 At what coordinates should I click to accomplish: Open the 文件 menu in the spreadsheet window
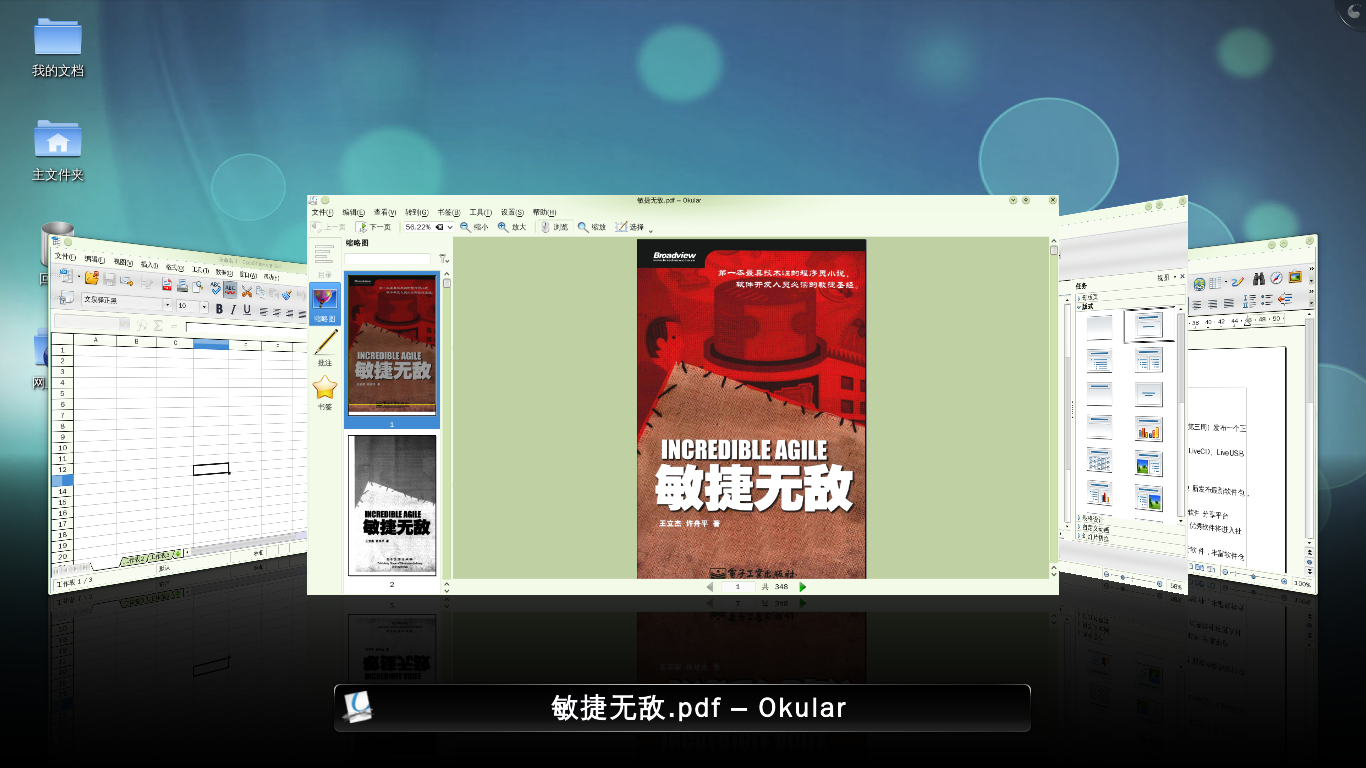(66, 257)
